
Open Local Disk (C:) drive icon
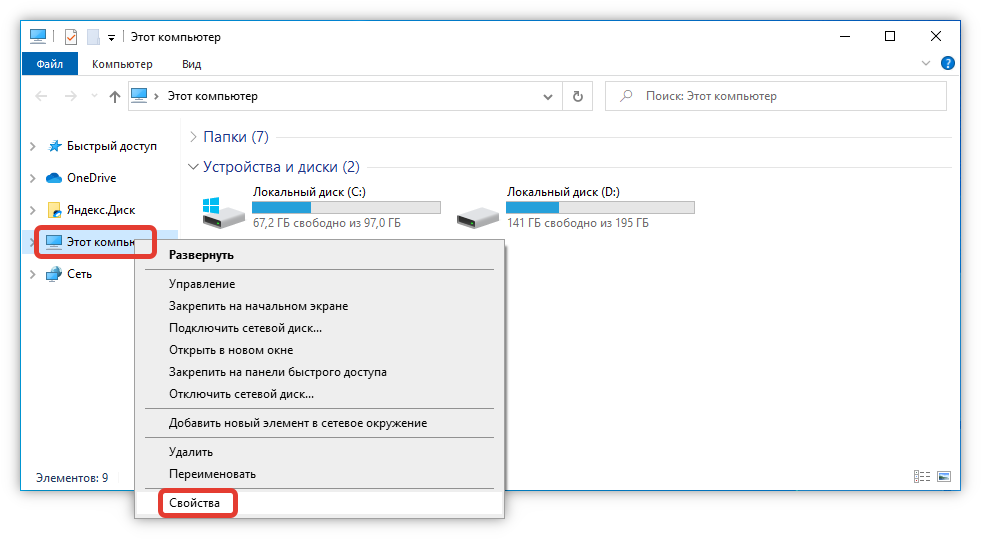point(222,212)
